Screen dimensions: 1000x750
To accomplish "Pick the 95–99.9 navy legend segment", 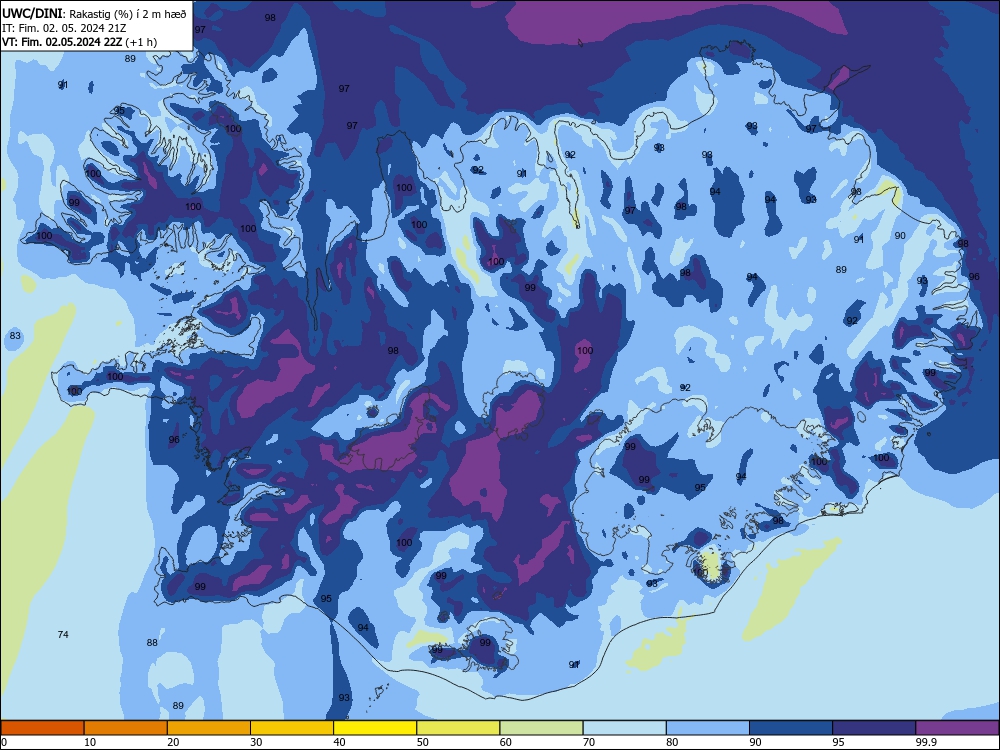I will click(x=874, y=728).
